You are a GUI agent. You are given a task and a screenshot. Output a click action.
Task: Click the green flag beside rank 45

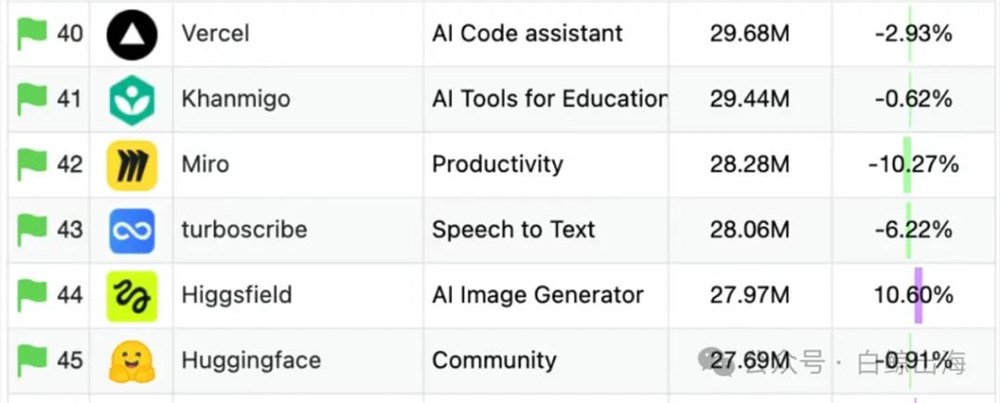tap(32, 360)
